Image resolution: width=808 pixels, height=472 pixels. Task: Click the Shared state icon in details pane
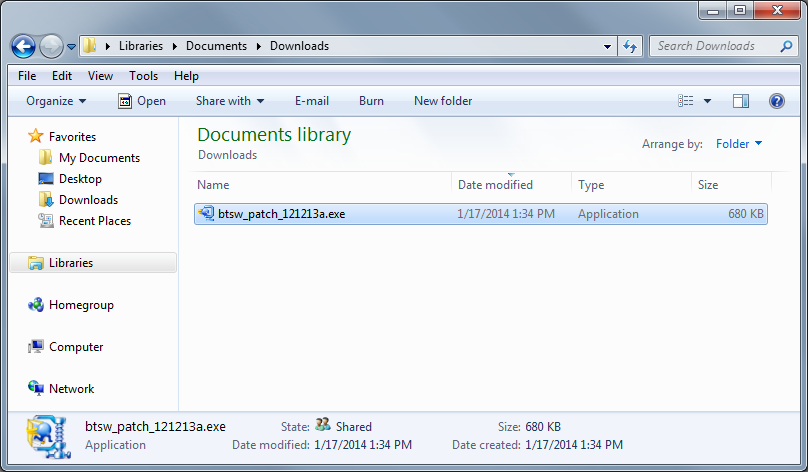tap(323, 425)
